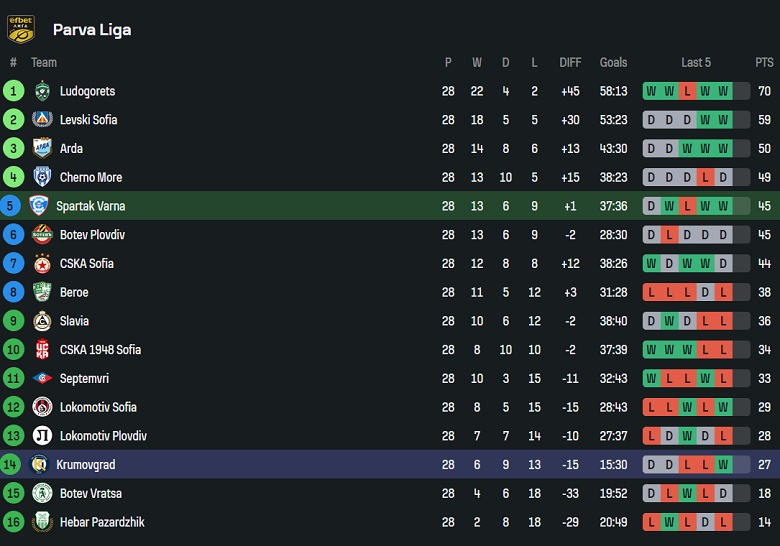The width and height of the screenshot is (780, 546).
Task: Click the Beroe green team badge
Action: 42,292
